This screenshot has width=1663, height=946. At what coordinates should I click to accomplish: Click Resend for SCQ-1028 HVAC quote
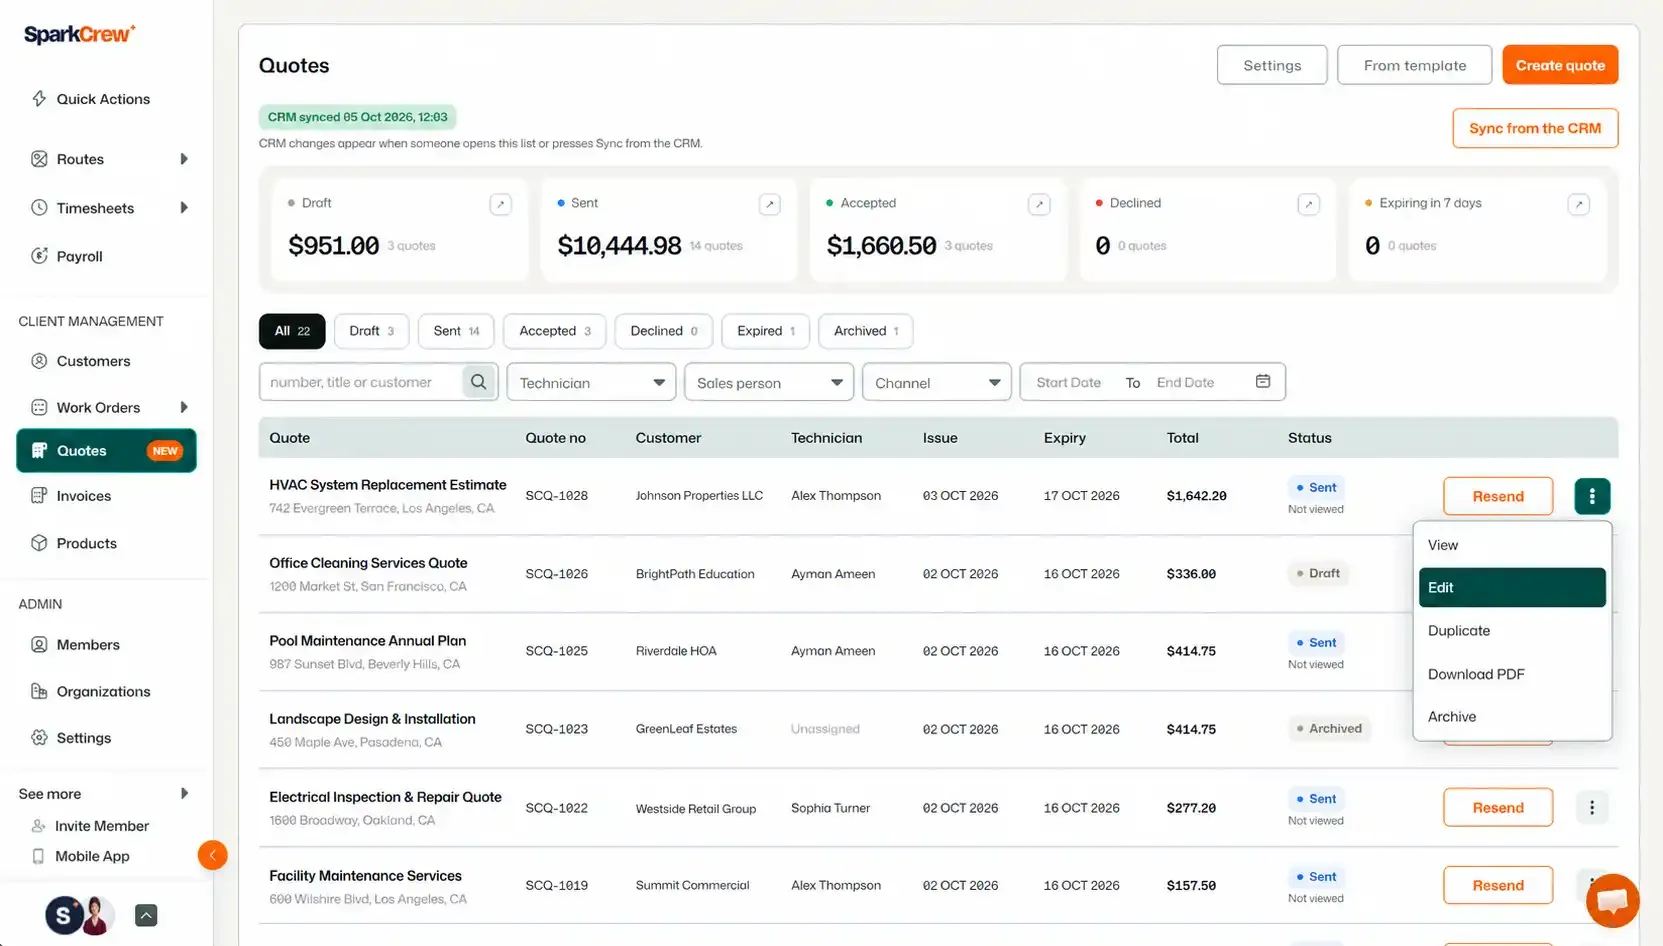tap(1498, 496)
